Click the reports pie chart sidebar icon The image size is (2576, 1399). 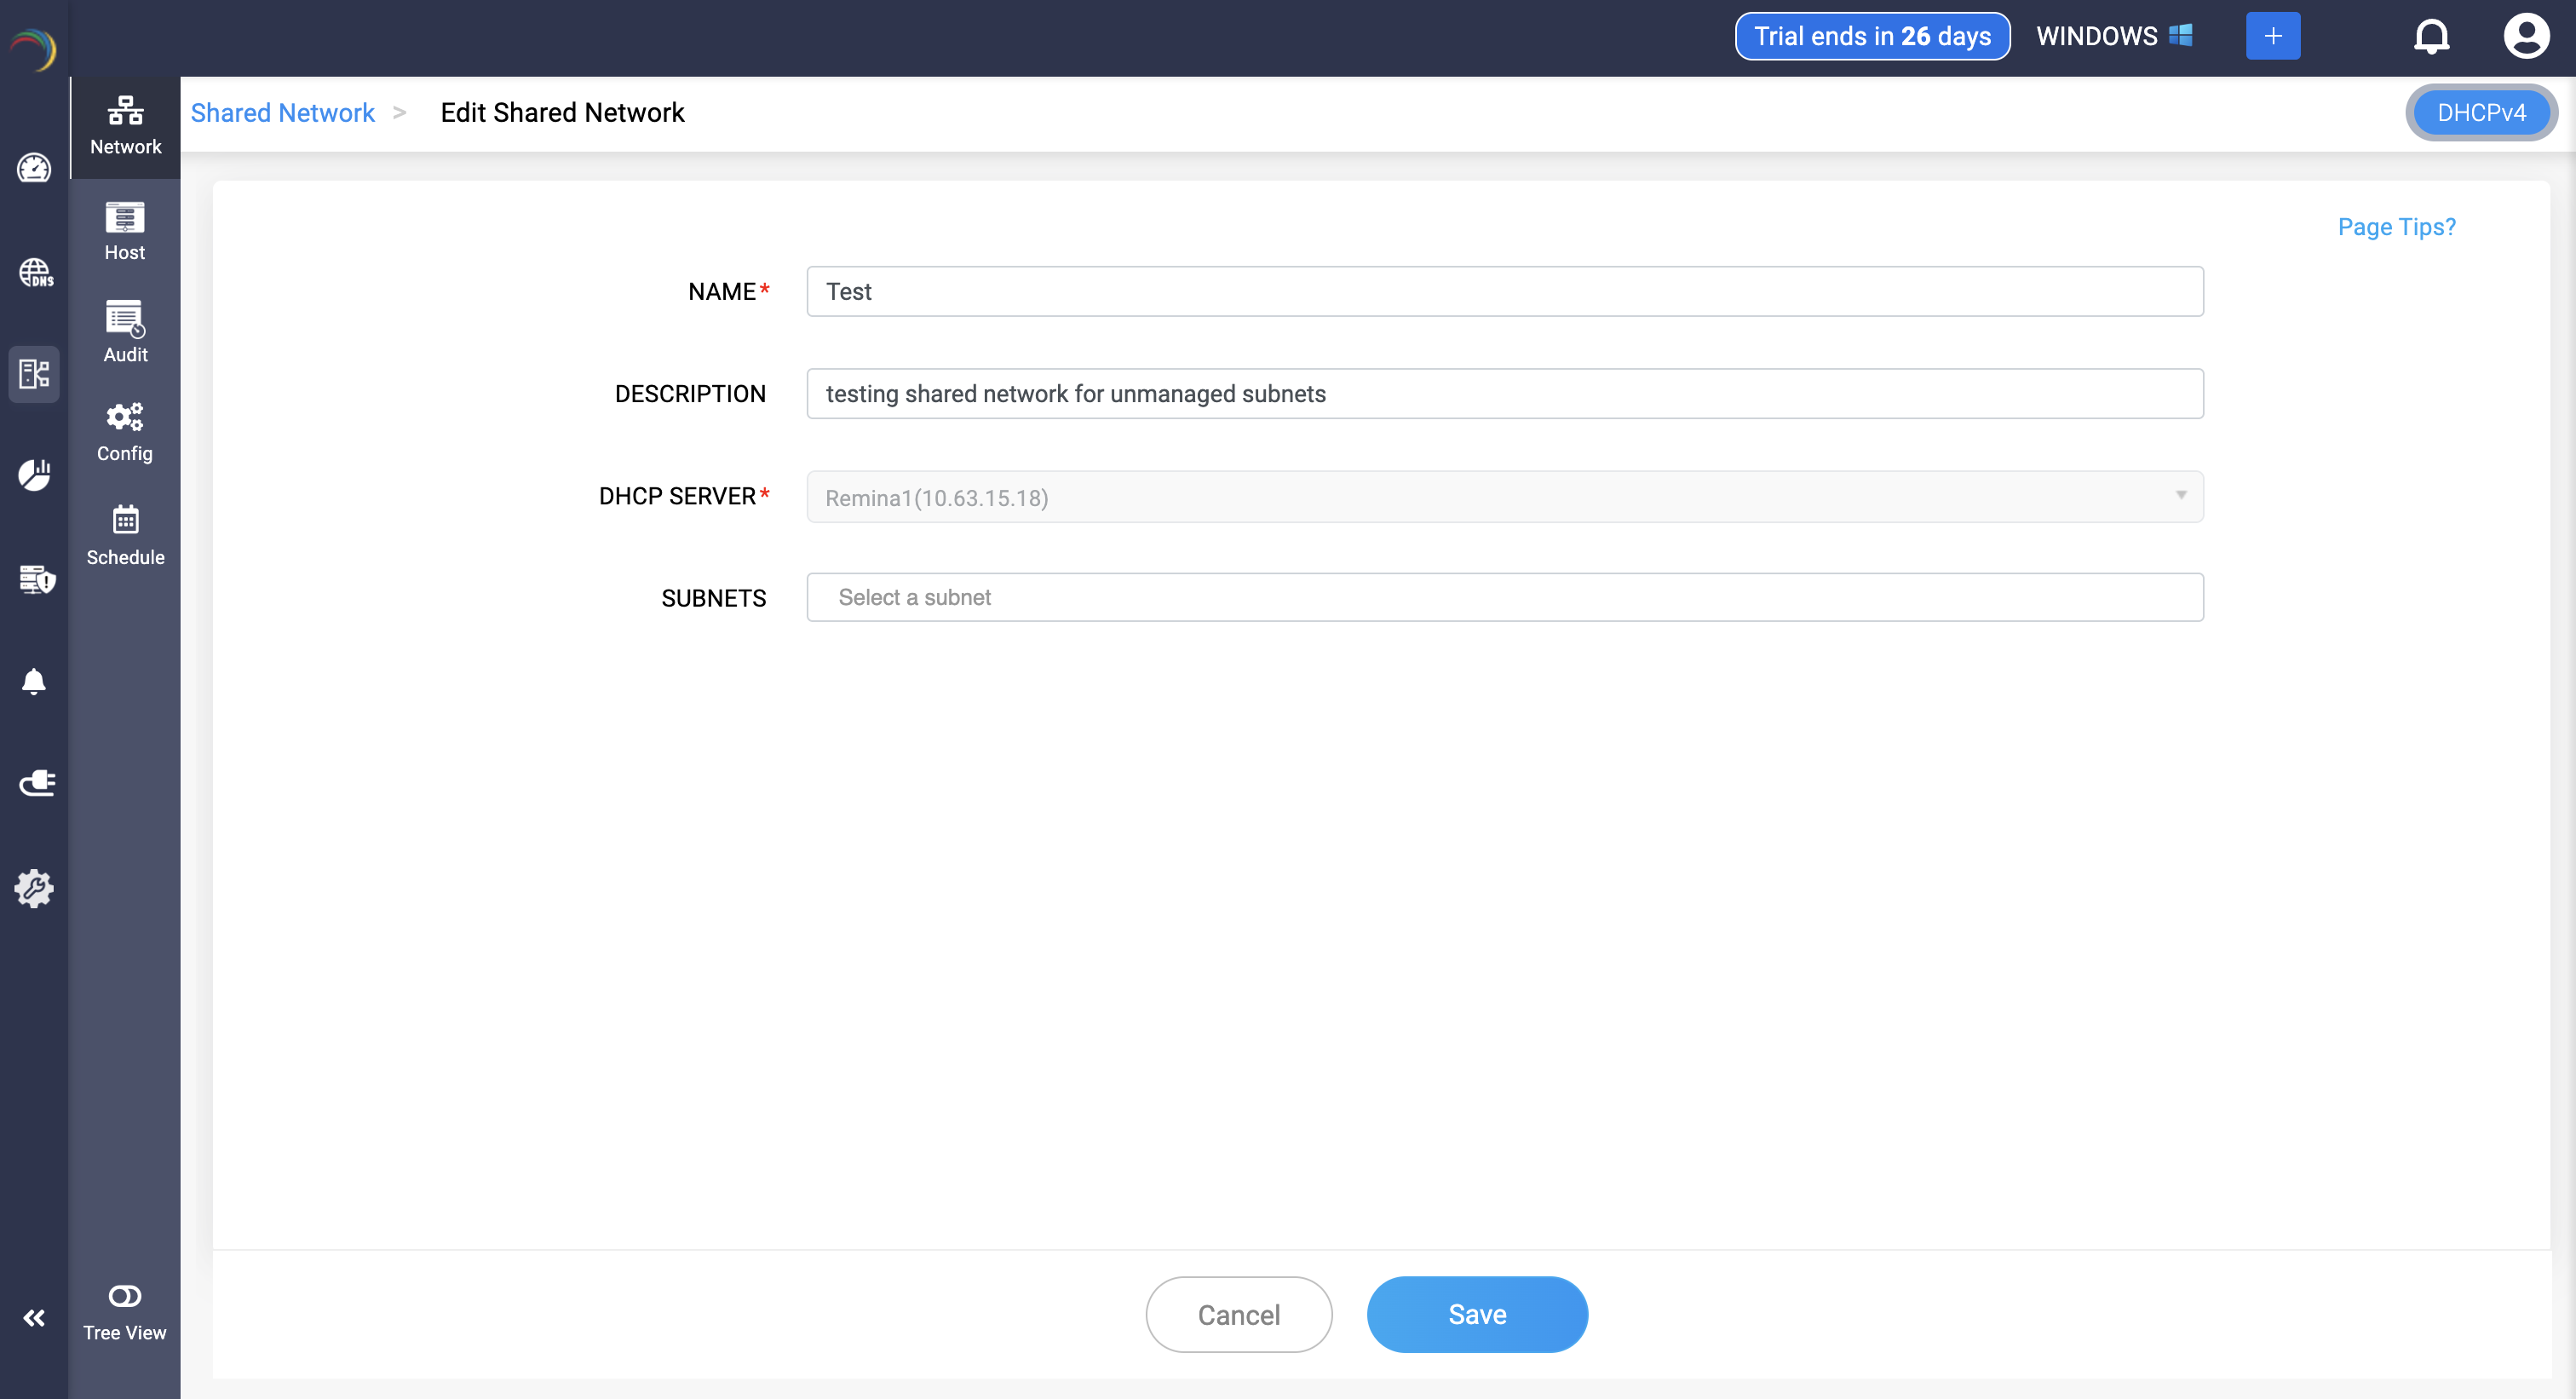(34, 475)
